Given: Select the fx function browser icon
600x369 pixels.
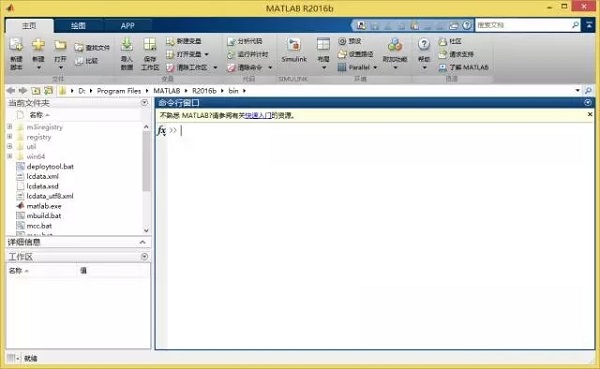Looking at the screenshot, I should 162,131.
